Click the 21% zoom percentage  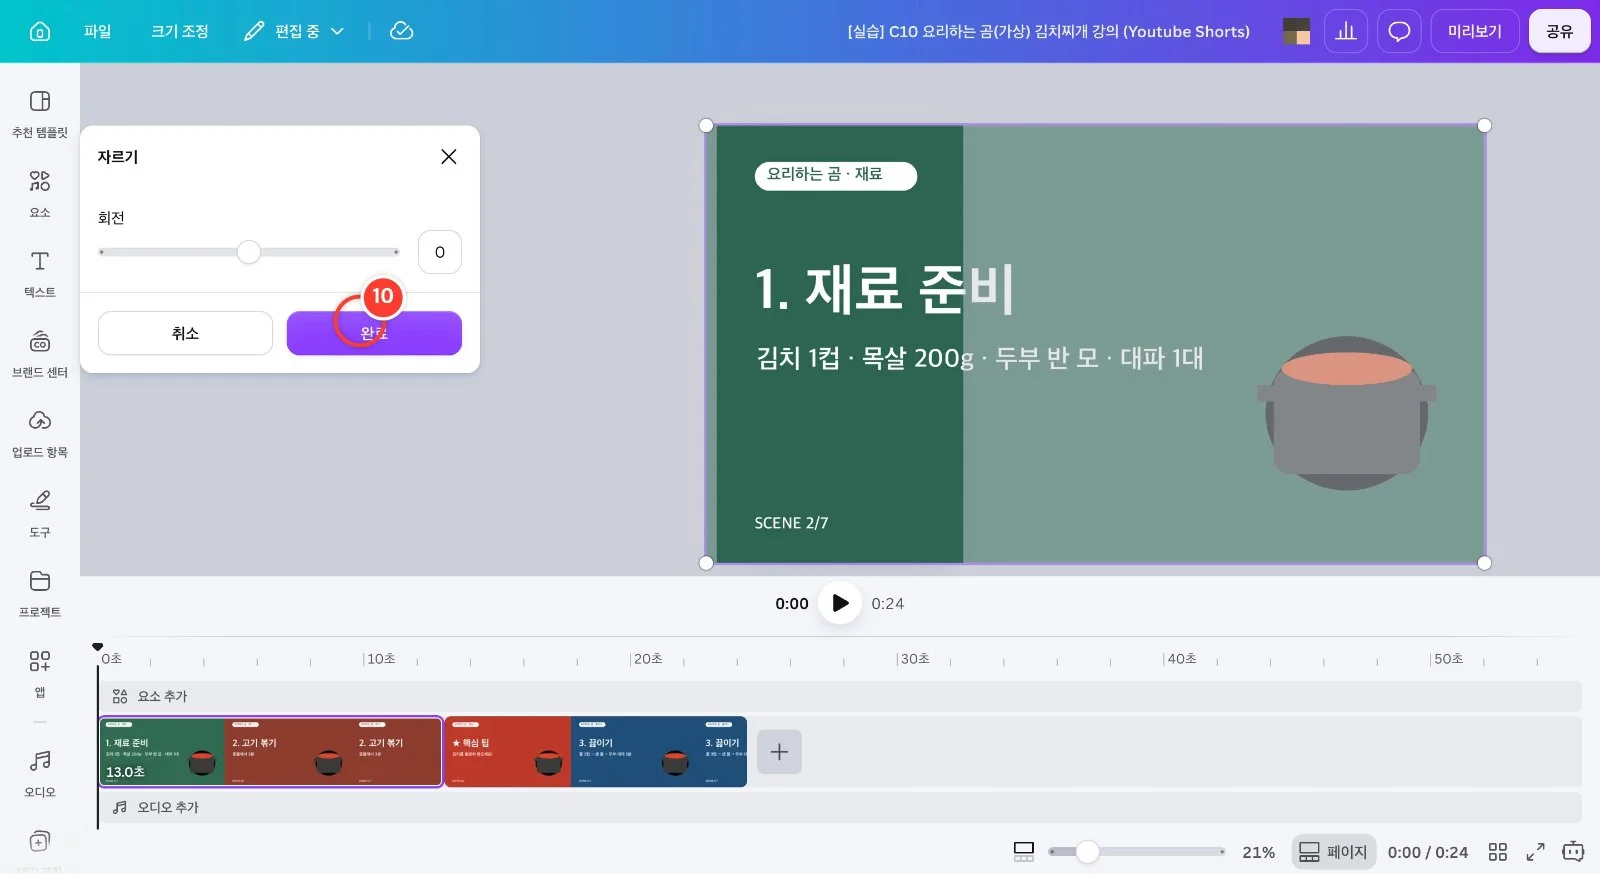[x=1258, y=852]
